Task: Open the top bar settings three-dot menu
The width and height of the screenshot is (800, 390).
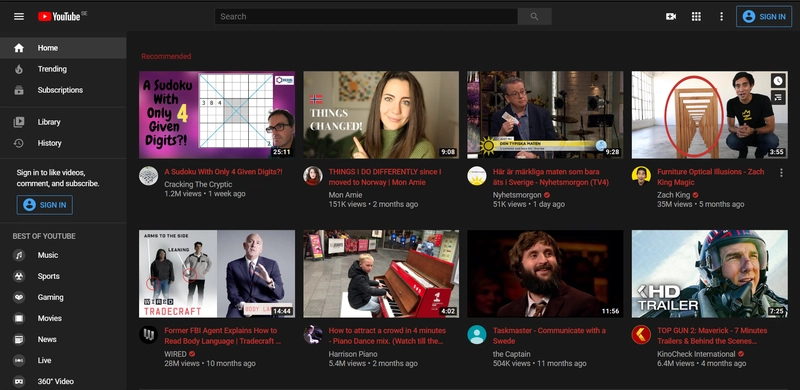Action: point(721,16)
